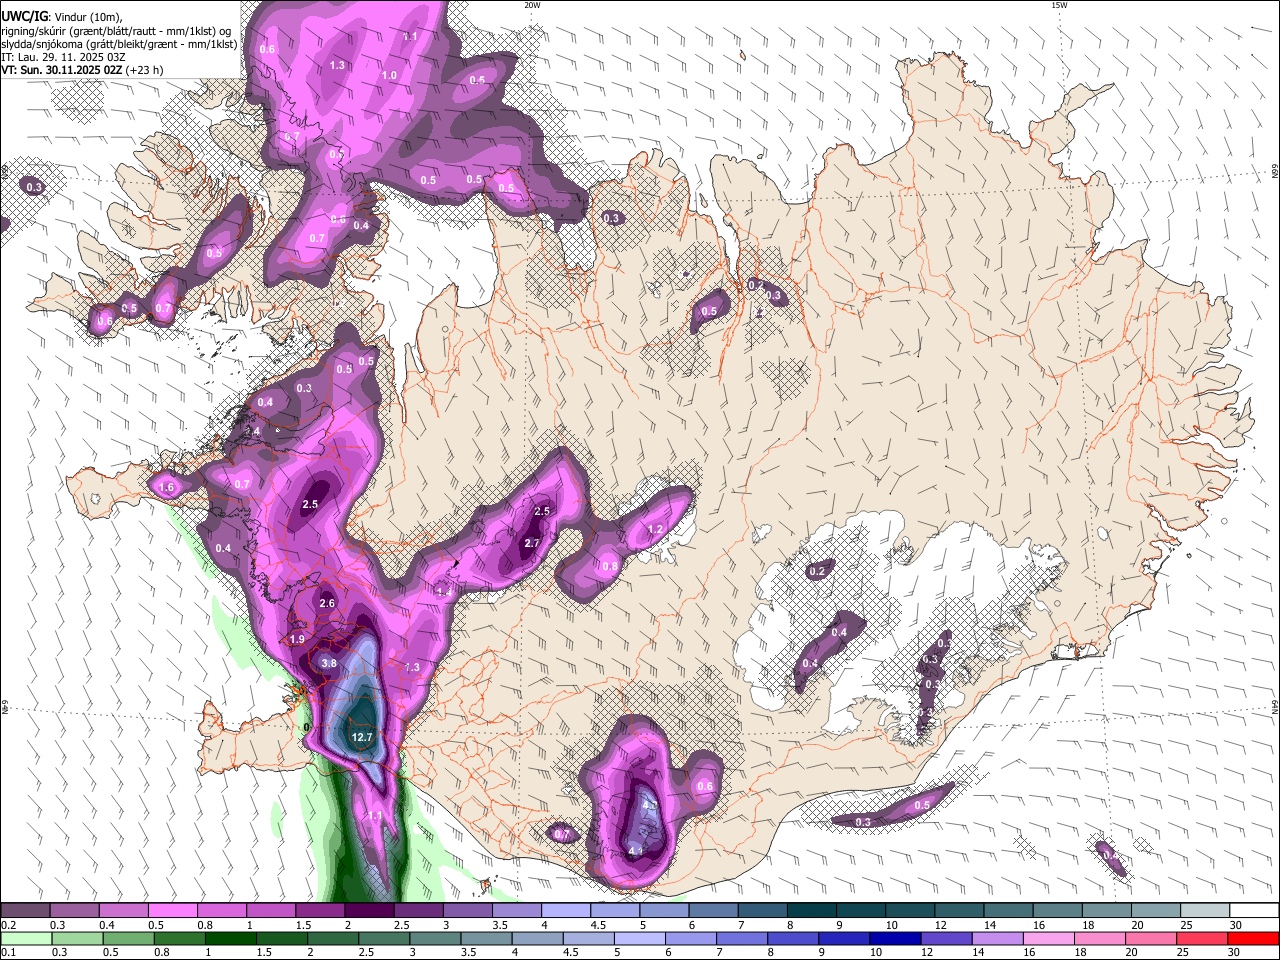Click the 3.8 precipitation value label
Screen dimensions: 1280x960
pos(329,663)
